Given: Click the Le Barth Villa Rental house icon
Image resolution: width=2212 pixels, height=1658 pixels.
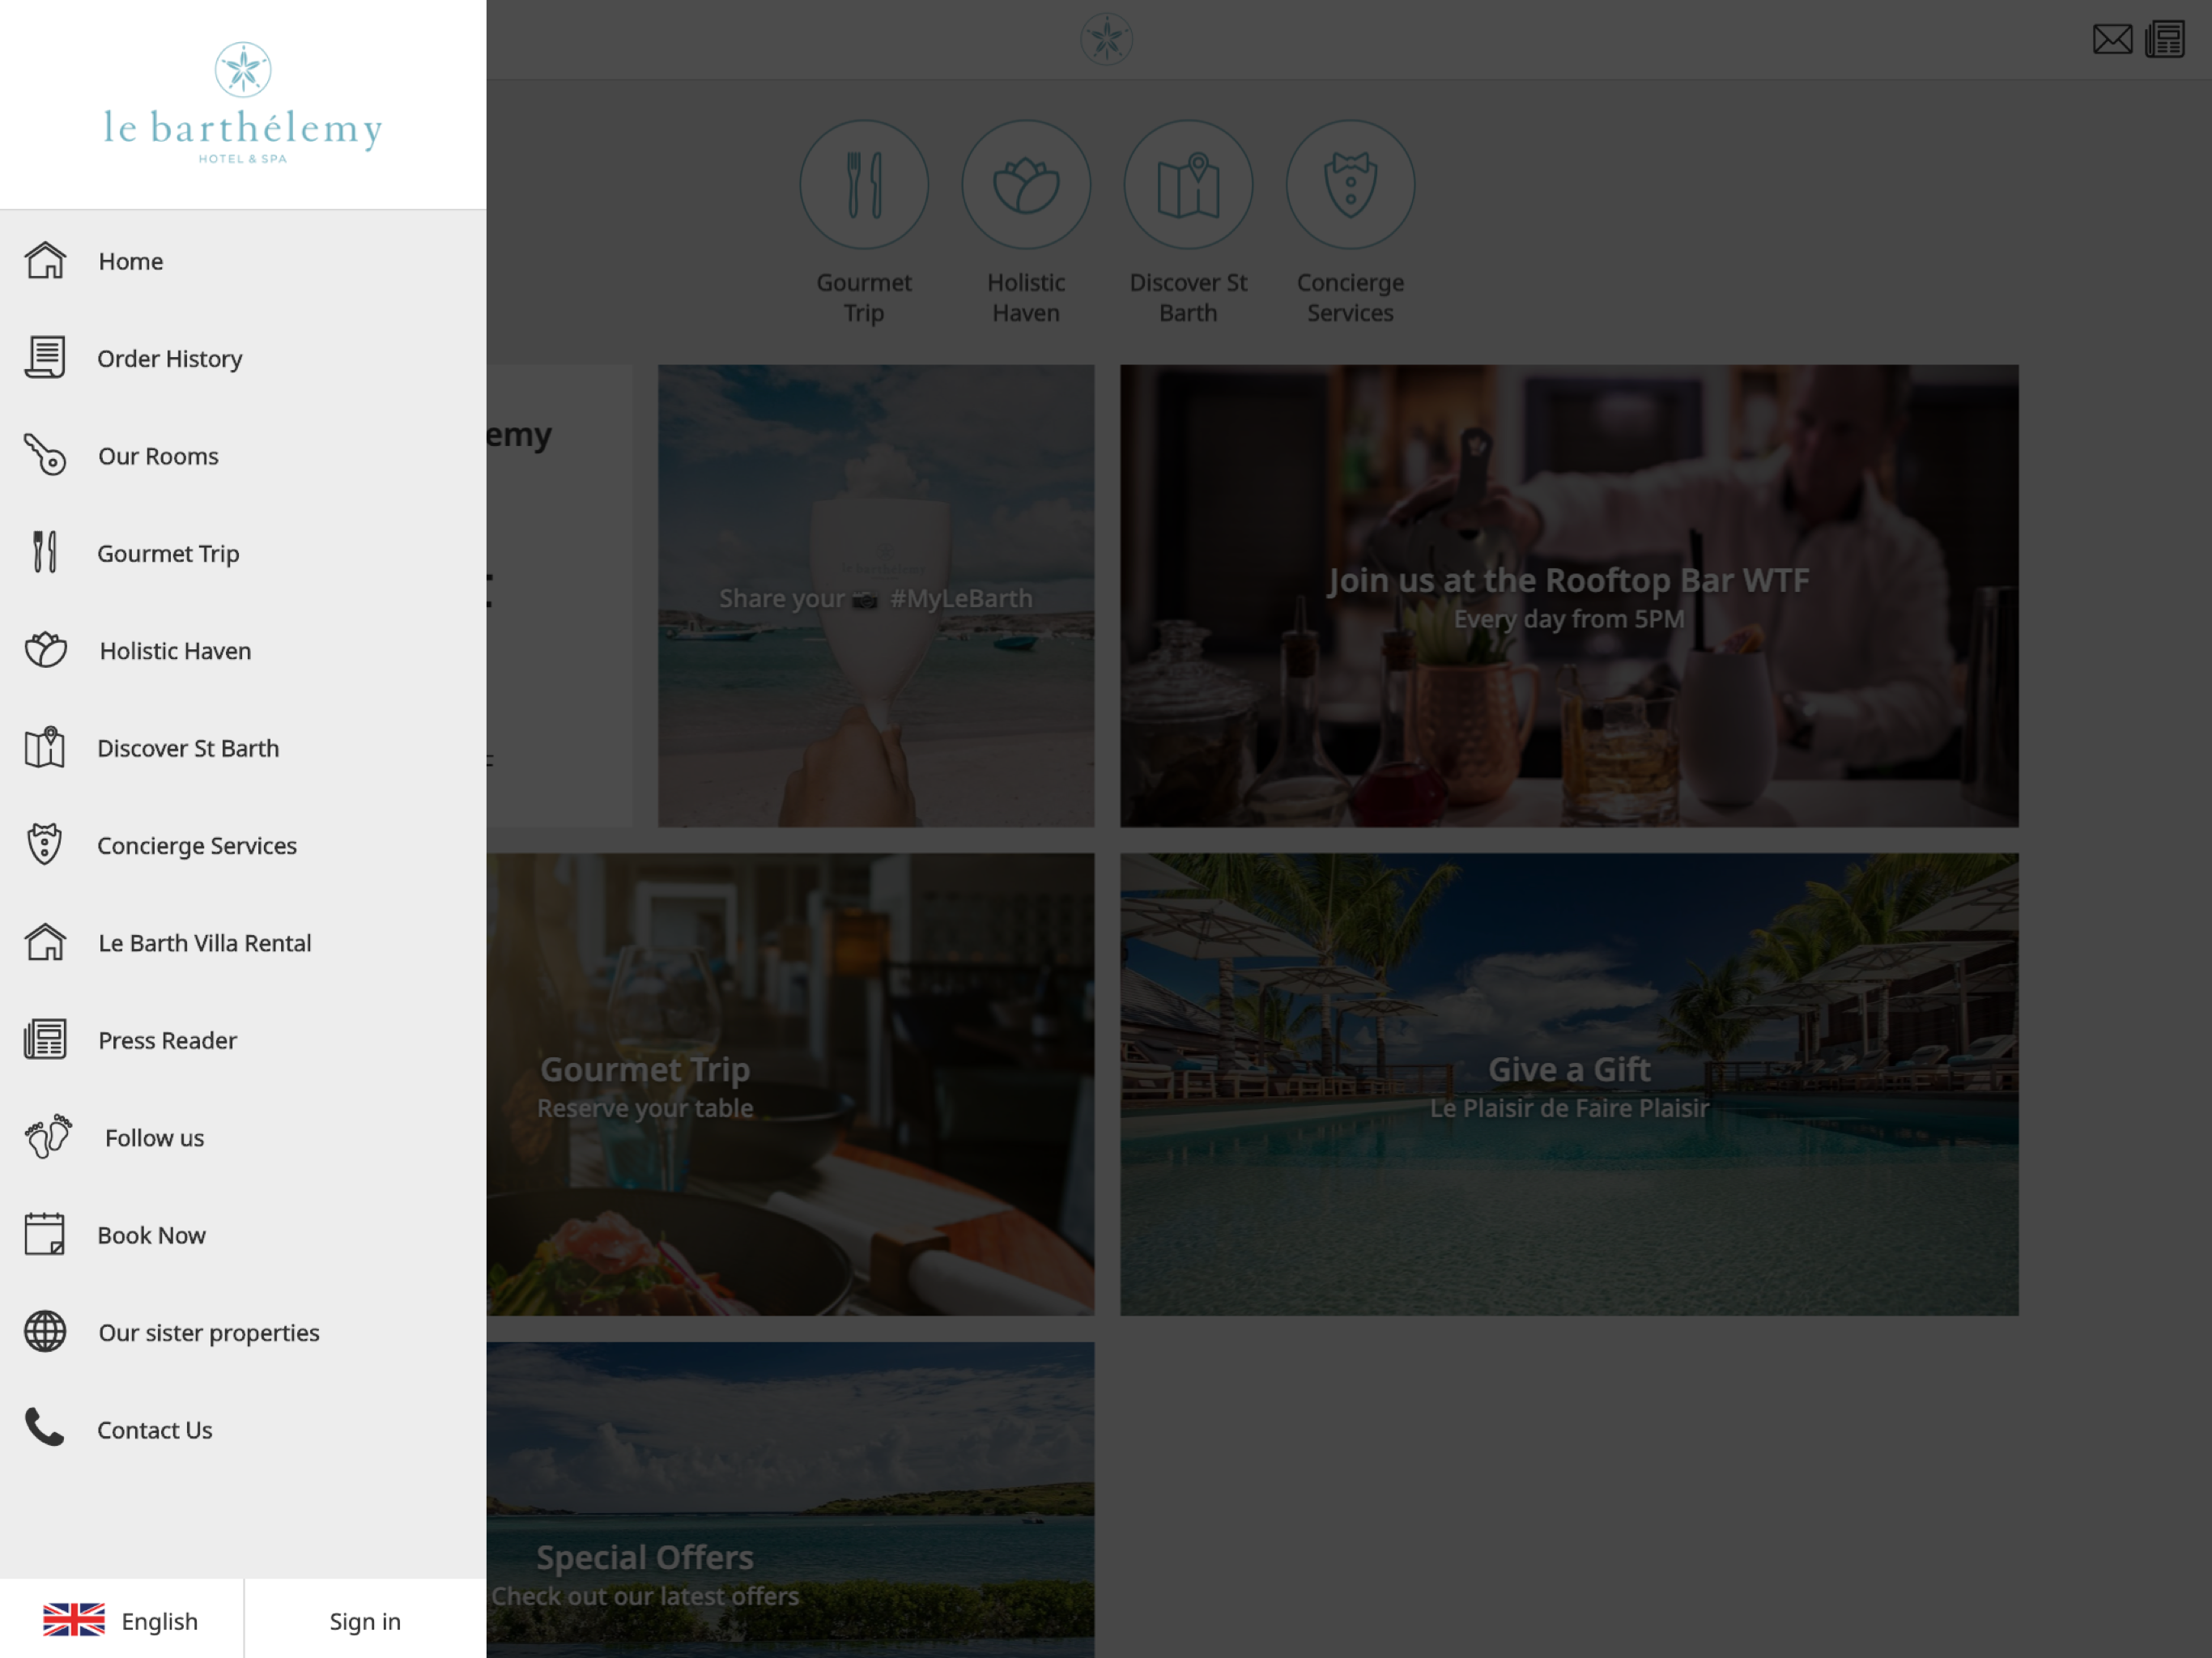Looking at the screenshot, I should click(x=45, y=942).
